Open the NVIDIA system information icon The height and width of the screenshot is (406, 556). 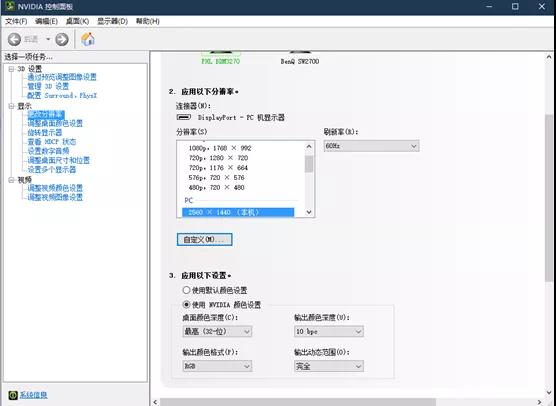click(13, 395)
